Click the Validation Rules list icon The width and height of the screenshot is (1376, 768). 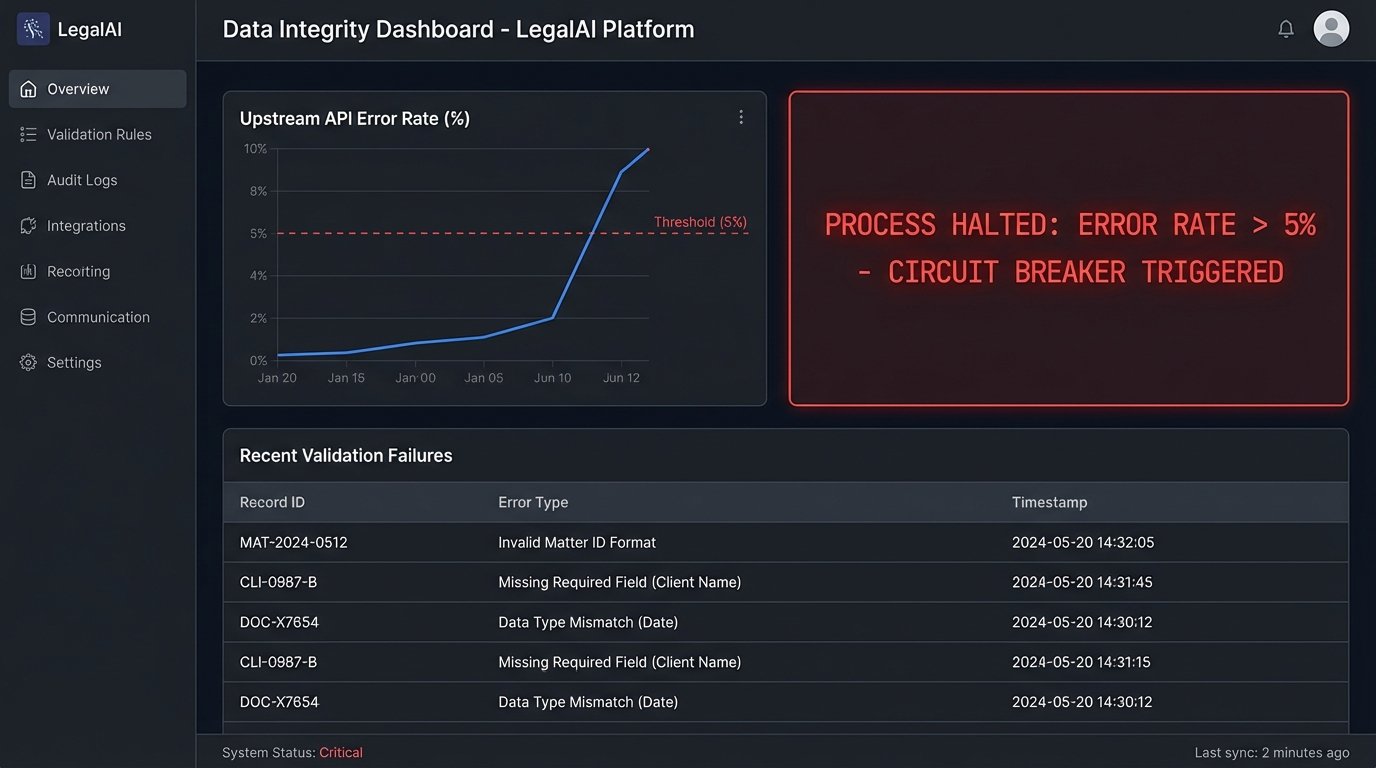(x=28, y=135)
